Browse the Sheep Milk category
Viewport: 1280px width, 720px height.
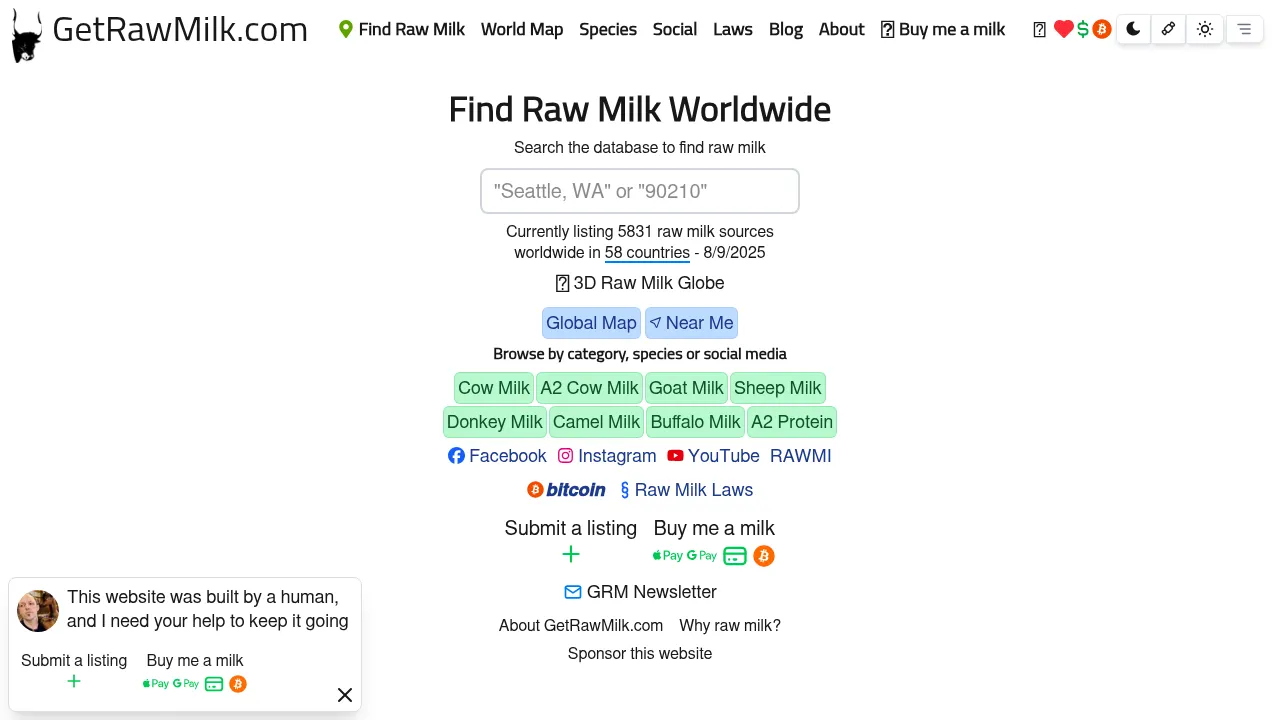click(778, 388)
